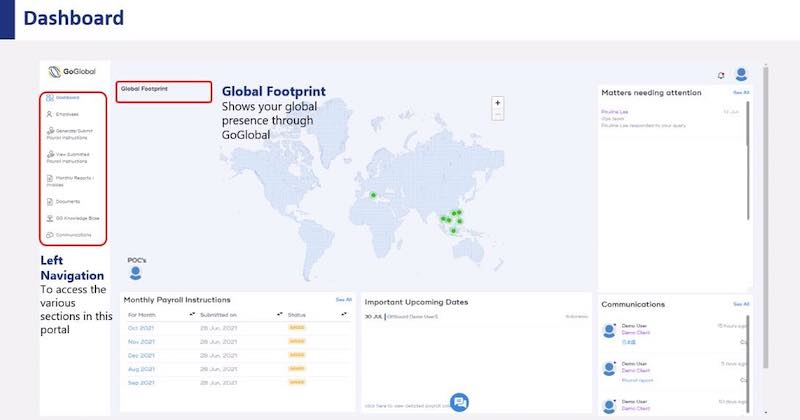Open the Employees sidebar icon

pos(49,114)
